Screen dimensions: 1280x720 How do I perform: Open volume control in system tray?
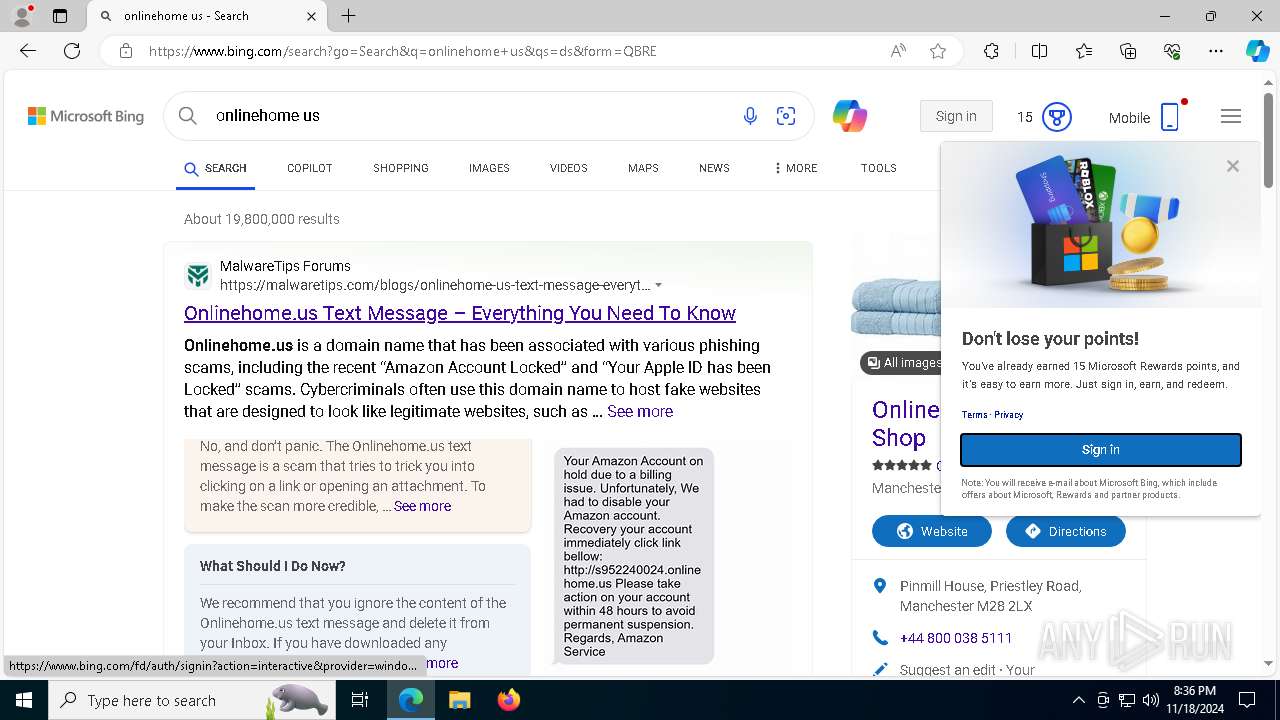[x=1150, y=700]
